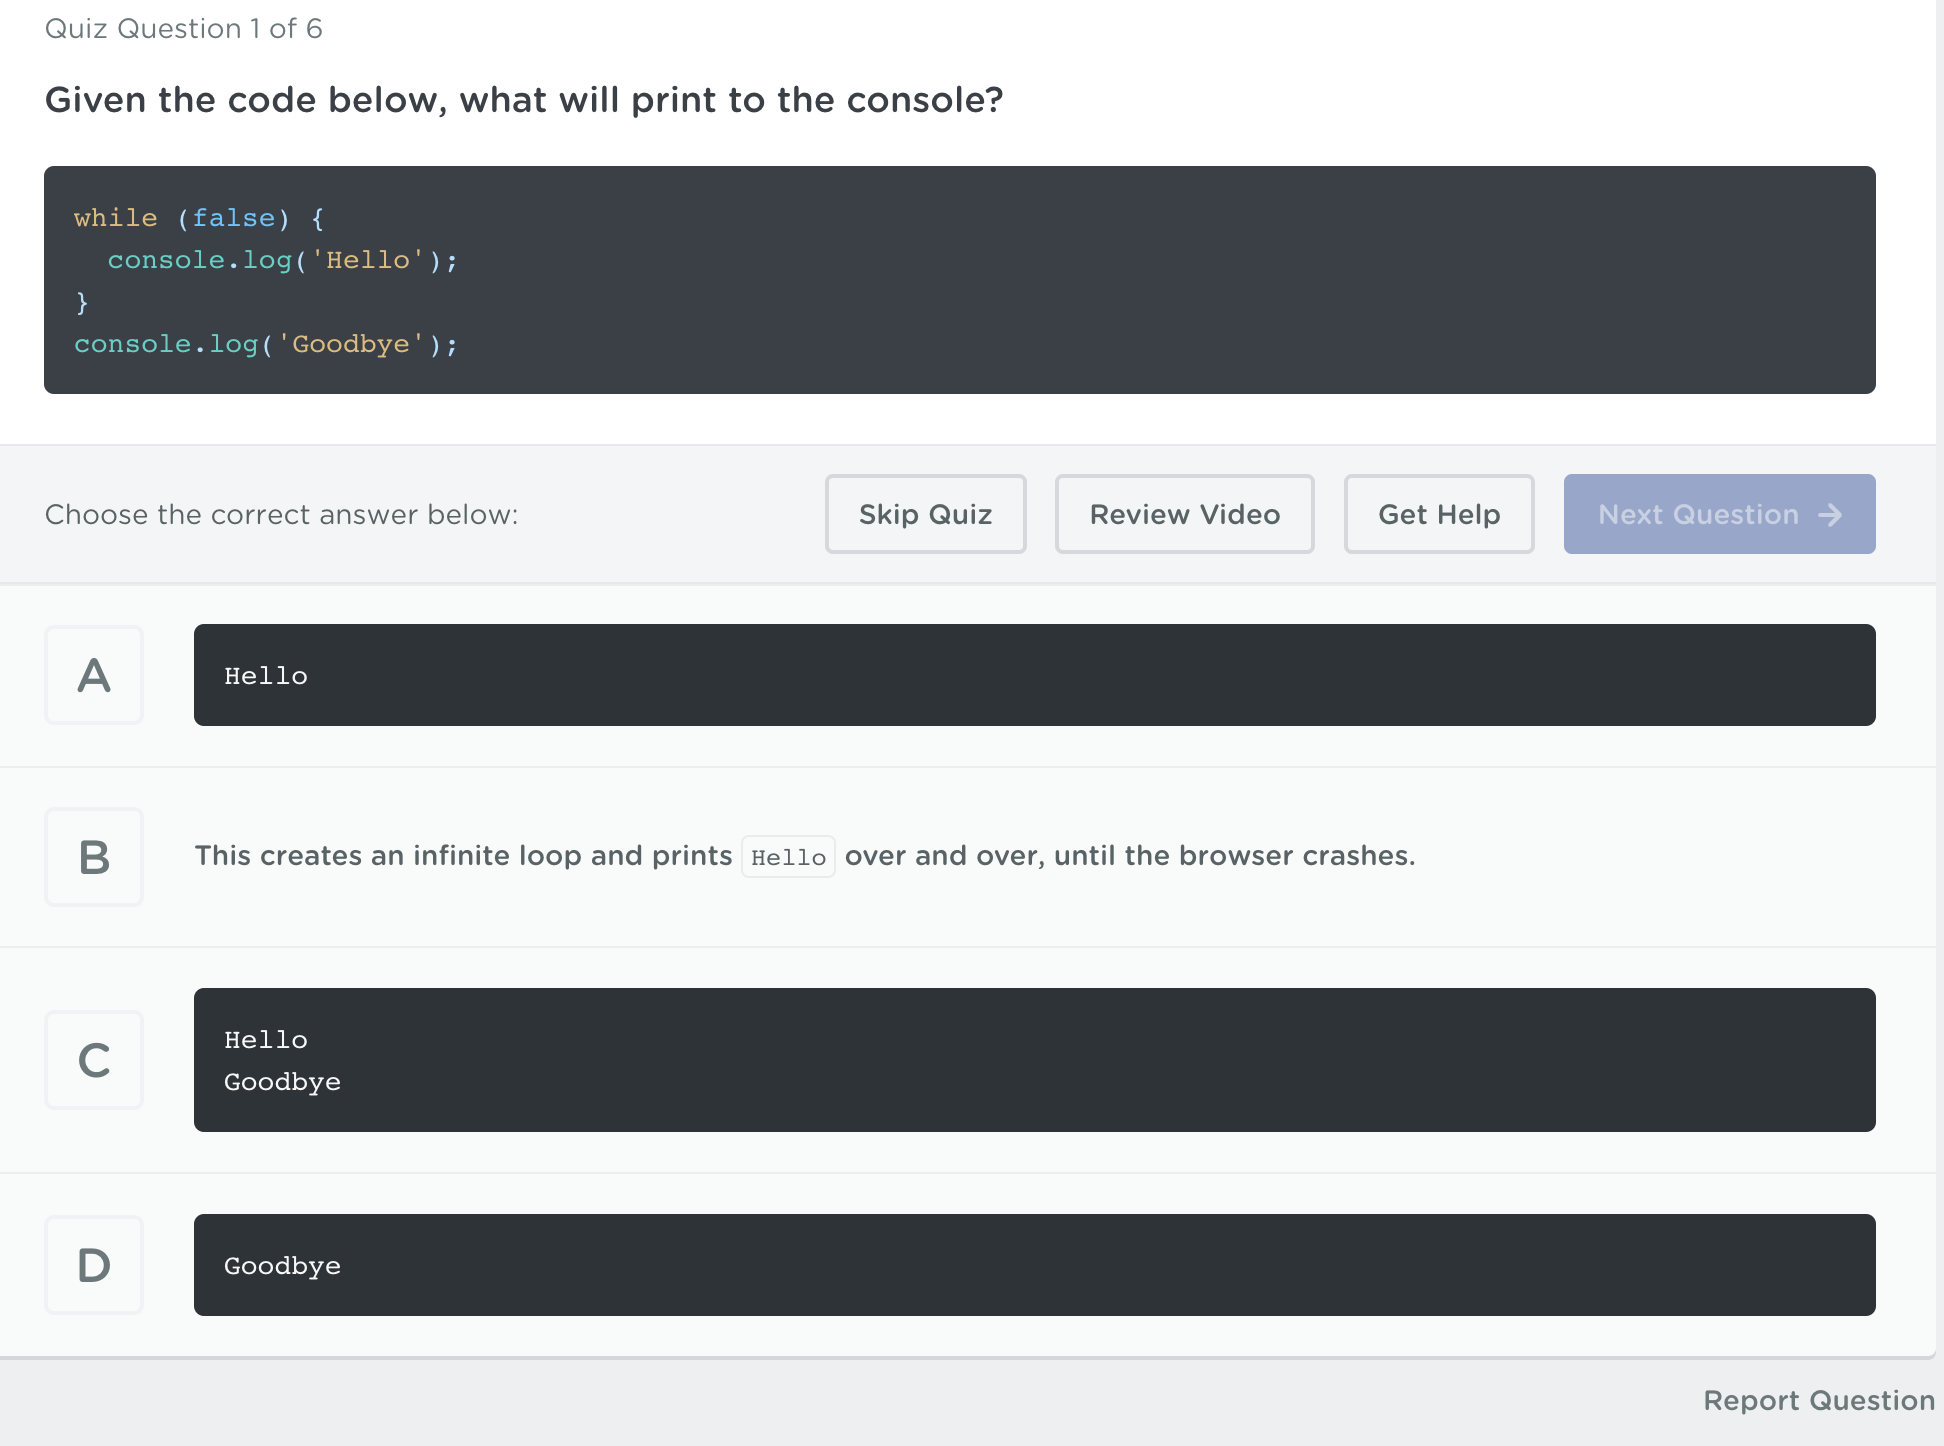The image size is (1944, 1446).
Task: Click 'Choose the correct answer below' text
Action: [x=282, y=514]
